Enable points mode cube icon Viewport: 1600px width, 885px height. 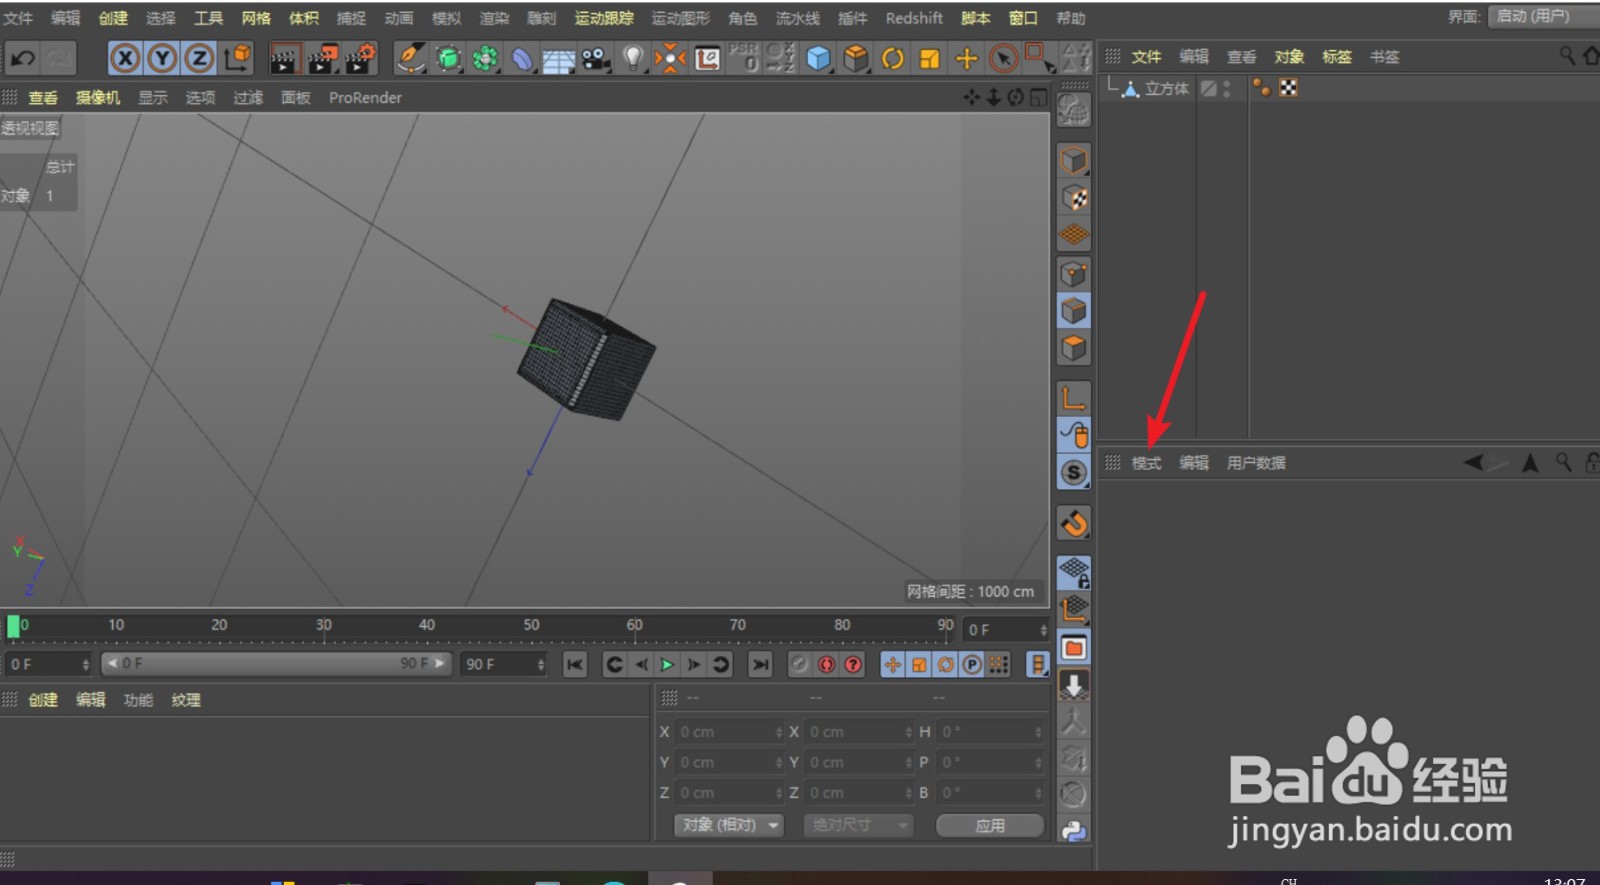coord(1074,273)
